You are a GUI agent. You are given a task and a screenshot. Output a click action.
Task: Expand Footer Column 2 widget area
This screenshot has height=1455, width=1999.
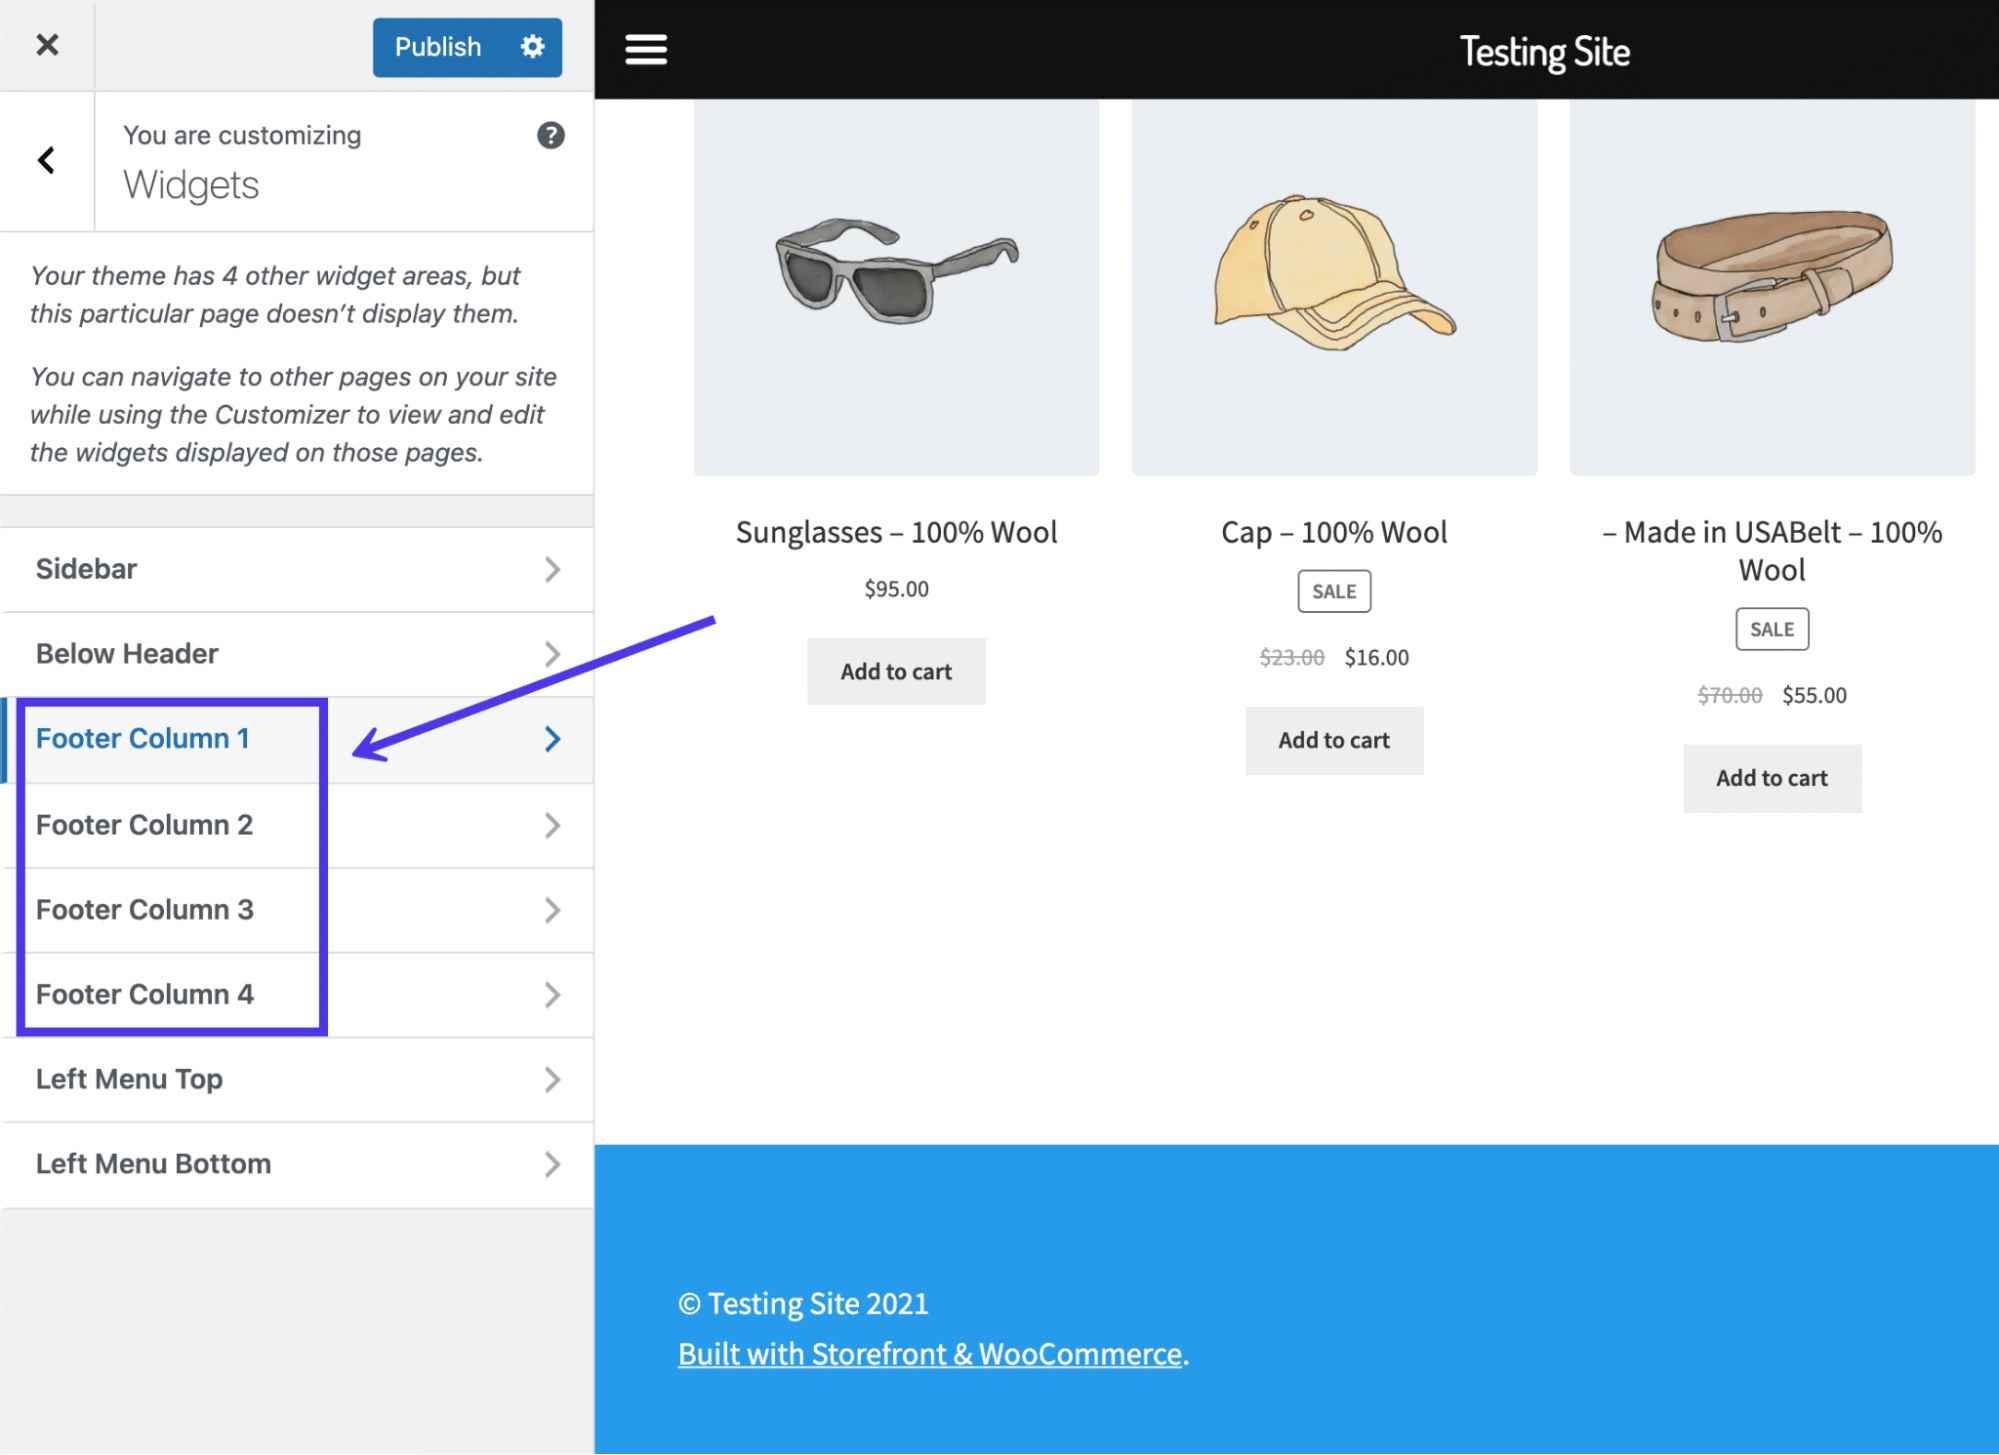[x=296, y=825]
